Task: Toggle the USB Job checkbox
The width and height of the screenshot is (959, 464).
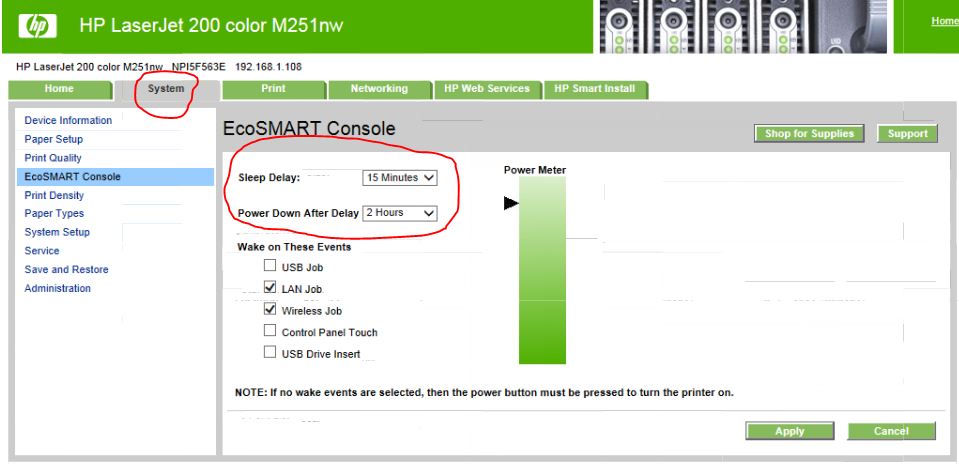Action: tap(270, 265)
